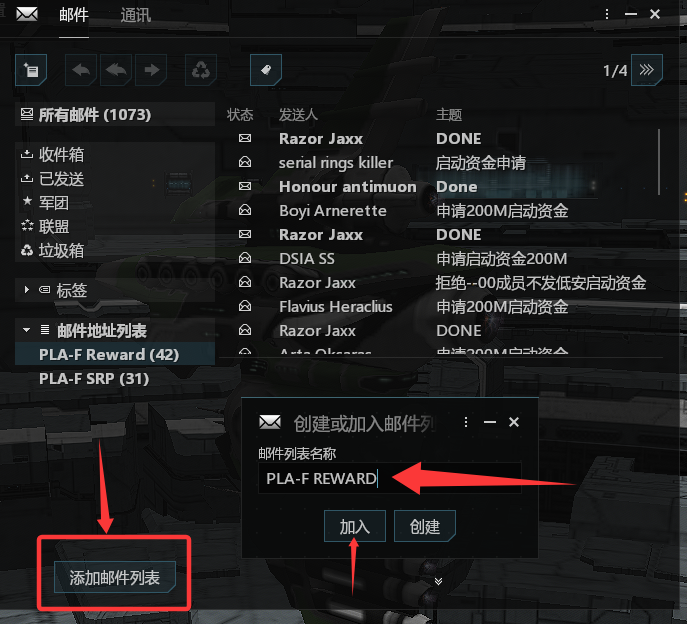687x624 pixels.
Task: Click the 加入 join button
Action: [x=355, y=526]
